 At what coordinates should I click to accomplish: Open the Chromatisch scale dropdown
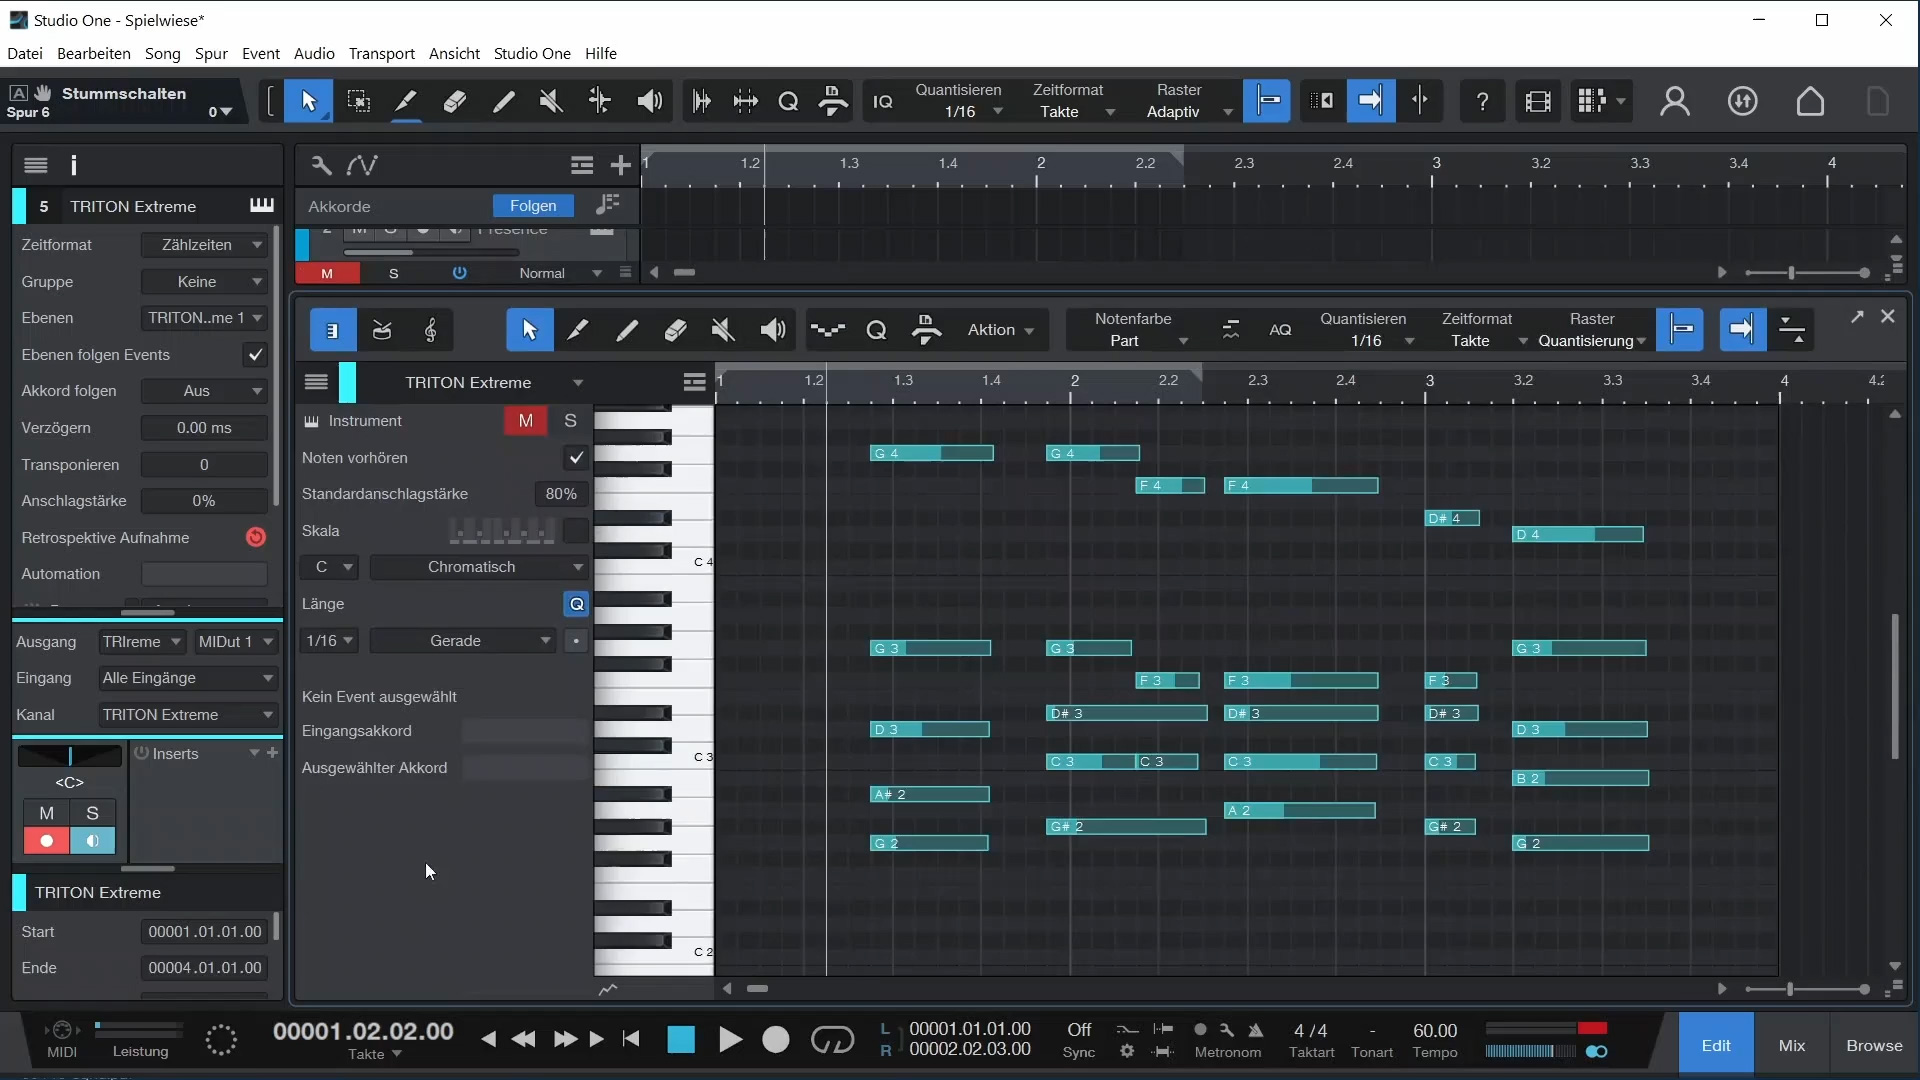point(479,567)
